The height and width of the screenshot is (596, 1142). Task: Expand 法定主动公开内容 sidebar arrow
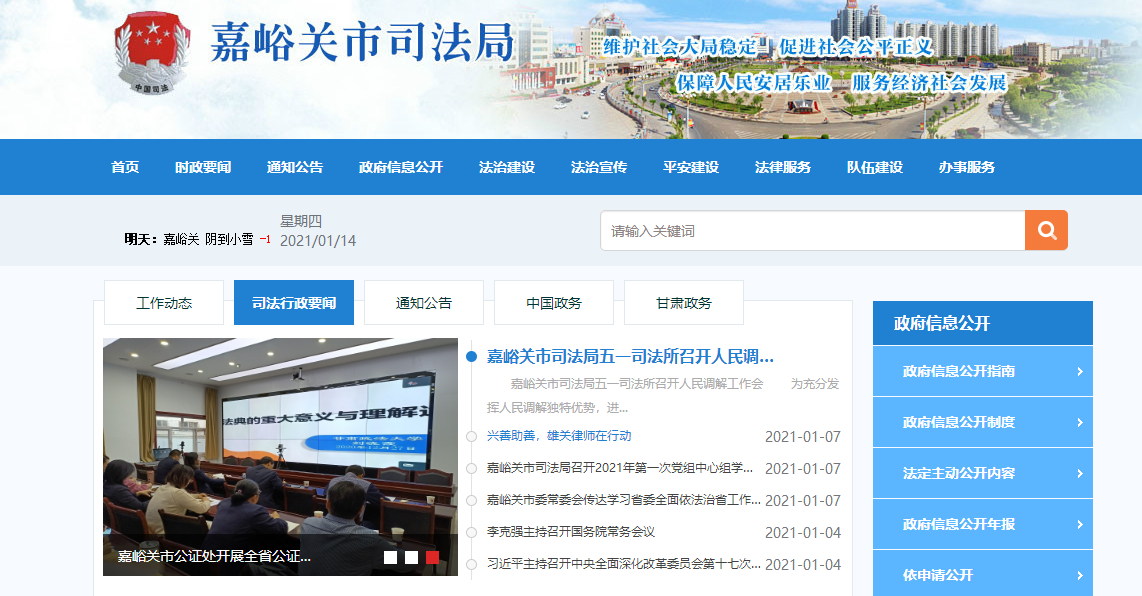click(x=1080, y=474)
